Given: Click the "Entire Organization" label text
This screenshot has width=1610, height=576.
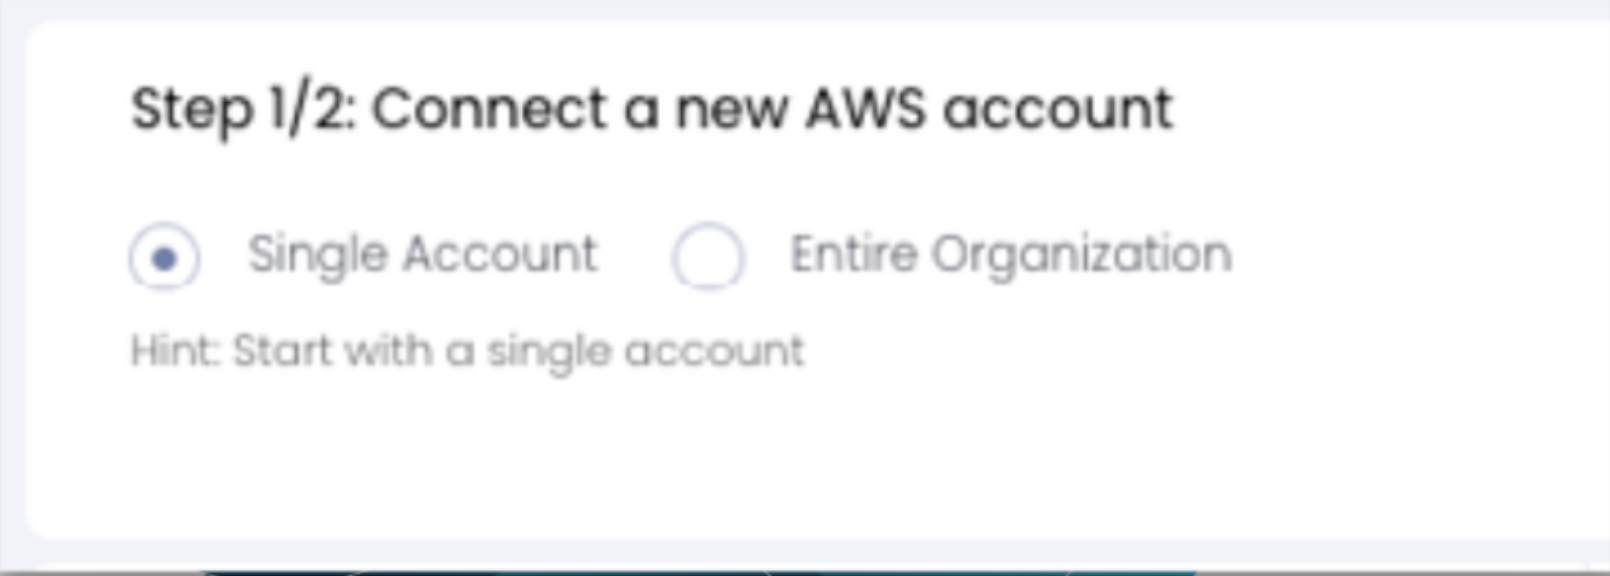Looking at the screenshot, I should tap(1010, 254).
